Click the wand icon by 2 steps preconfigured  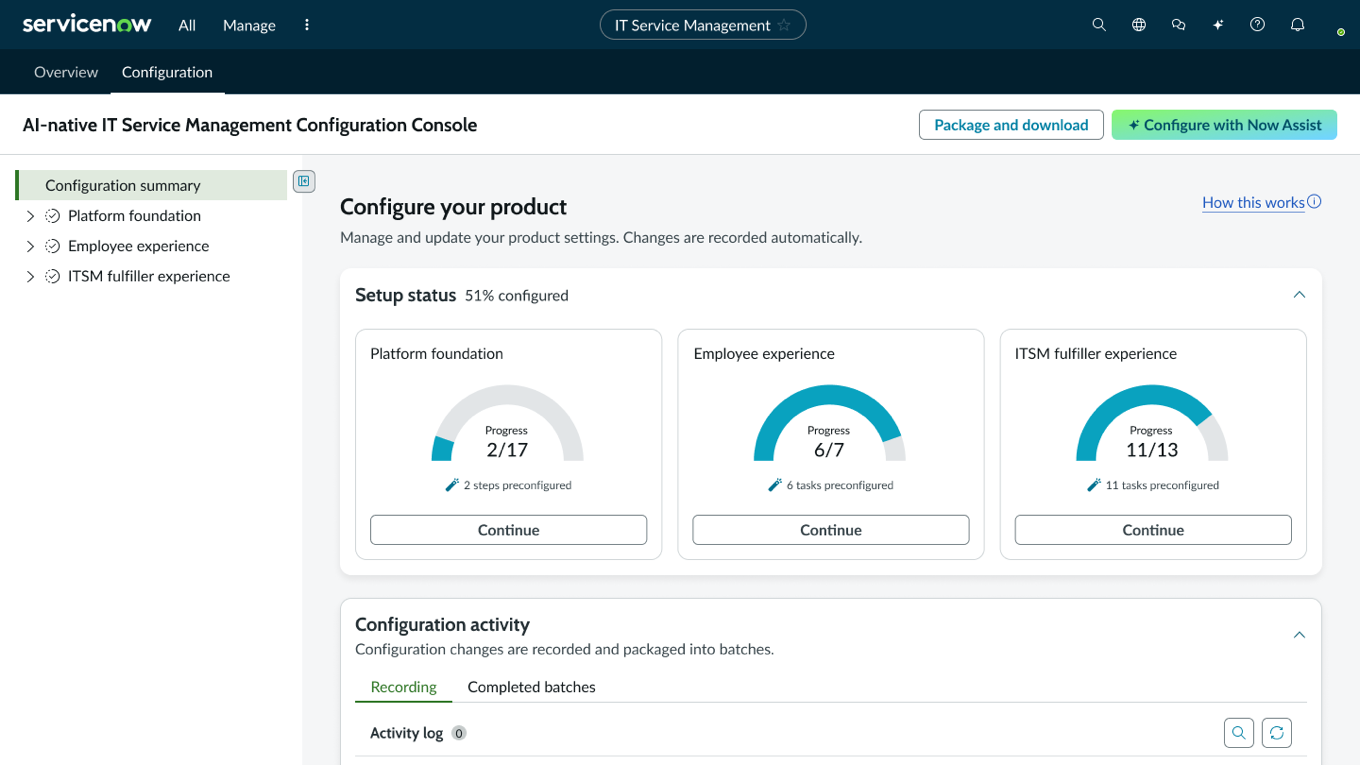coord(452,485)
